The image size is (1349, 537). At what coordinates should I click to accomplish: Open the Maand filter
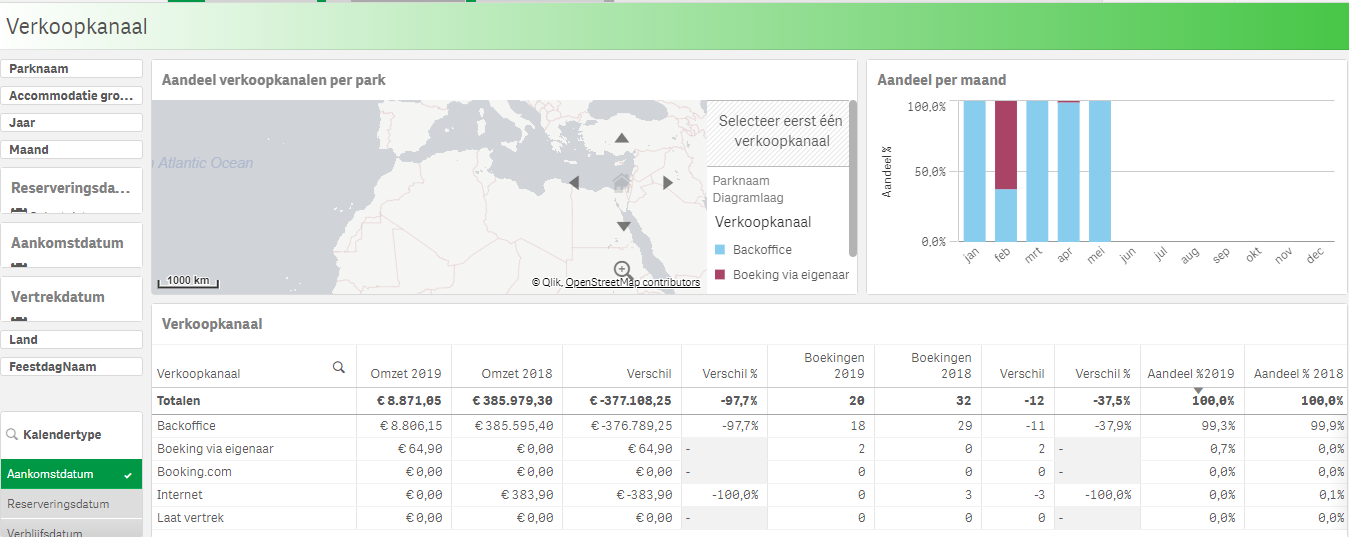[71, 150]
